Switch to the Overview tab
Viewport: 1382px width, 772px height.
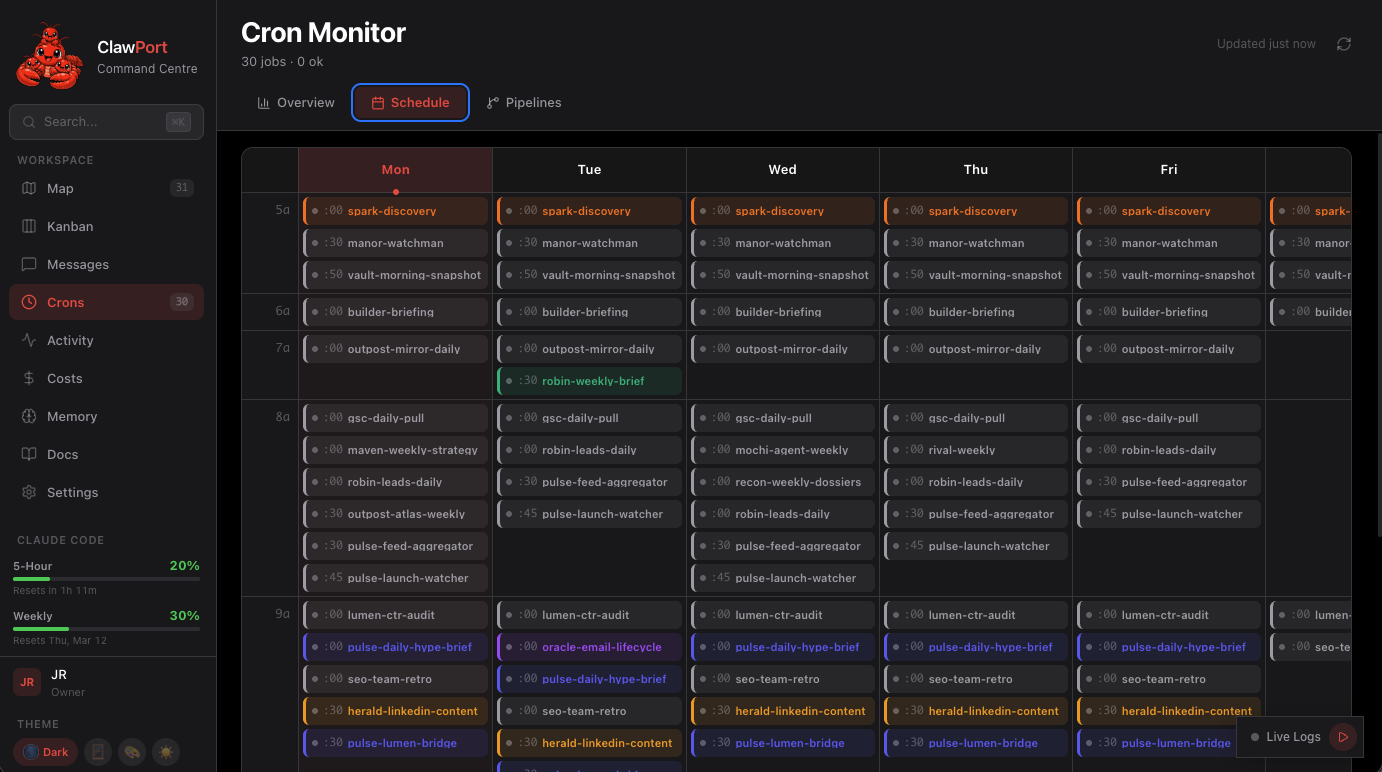(296, 103)
